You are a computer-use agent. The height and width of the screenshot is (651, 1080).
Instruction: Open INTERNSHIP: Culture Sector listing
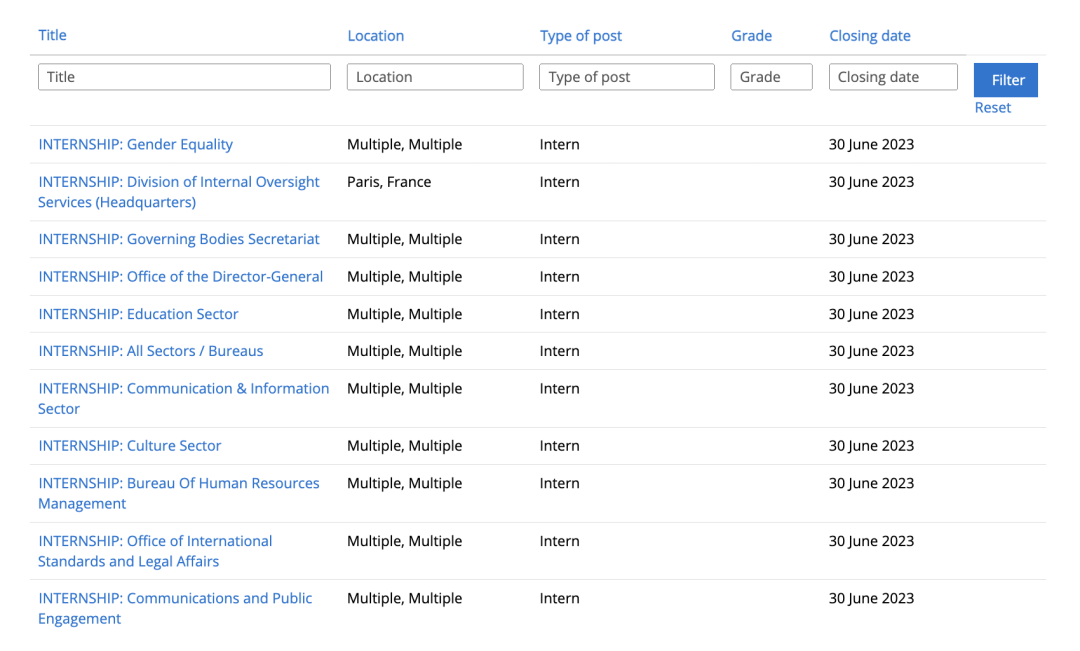coord(129,446)
